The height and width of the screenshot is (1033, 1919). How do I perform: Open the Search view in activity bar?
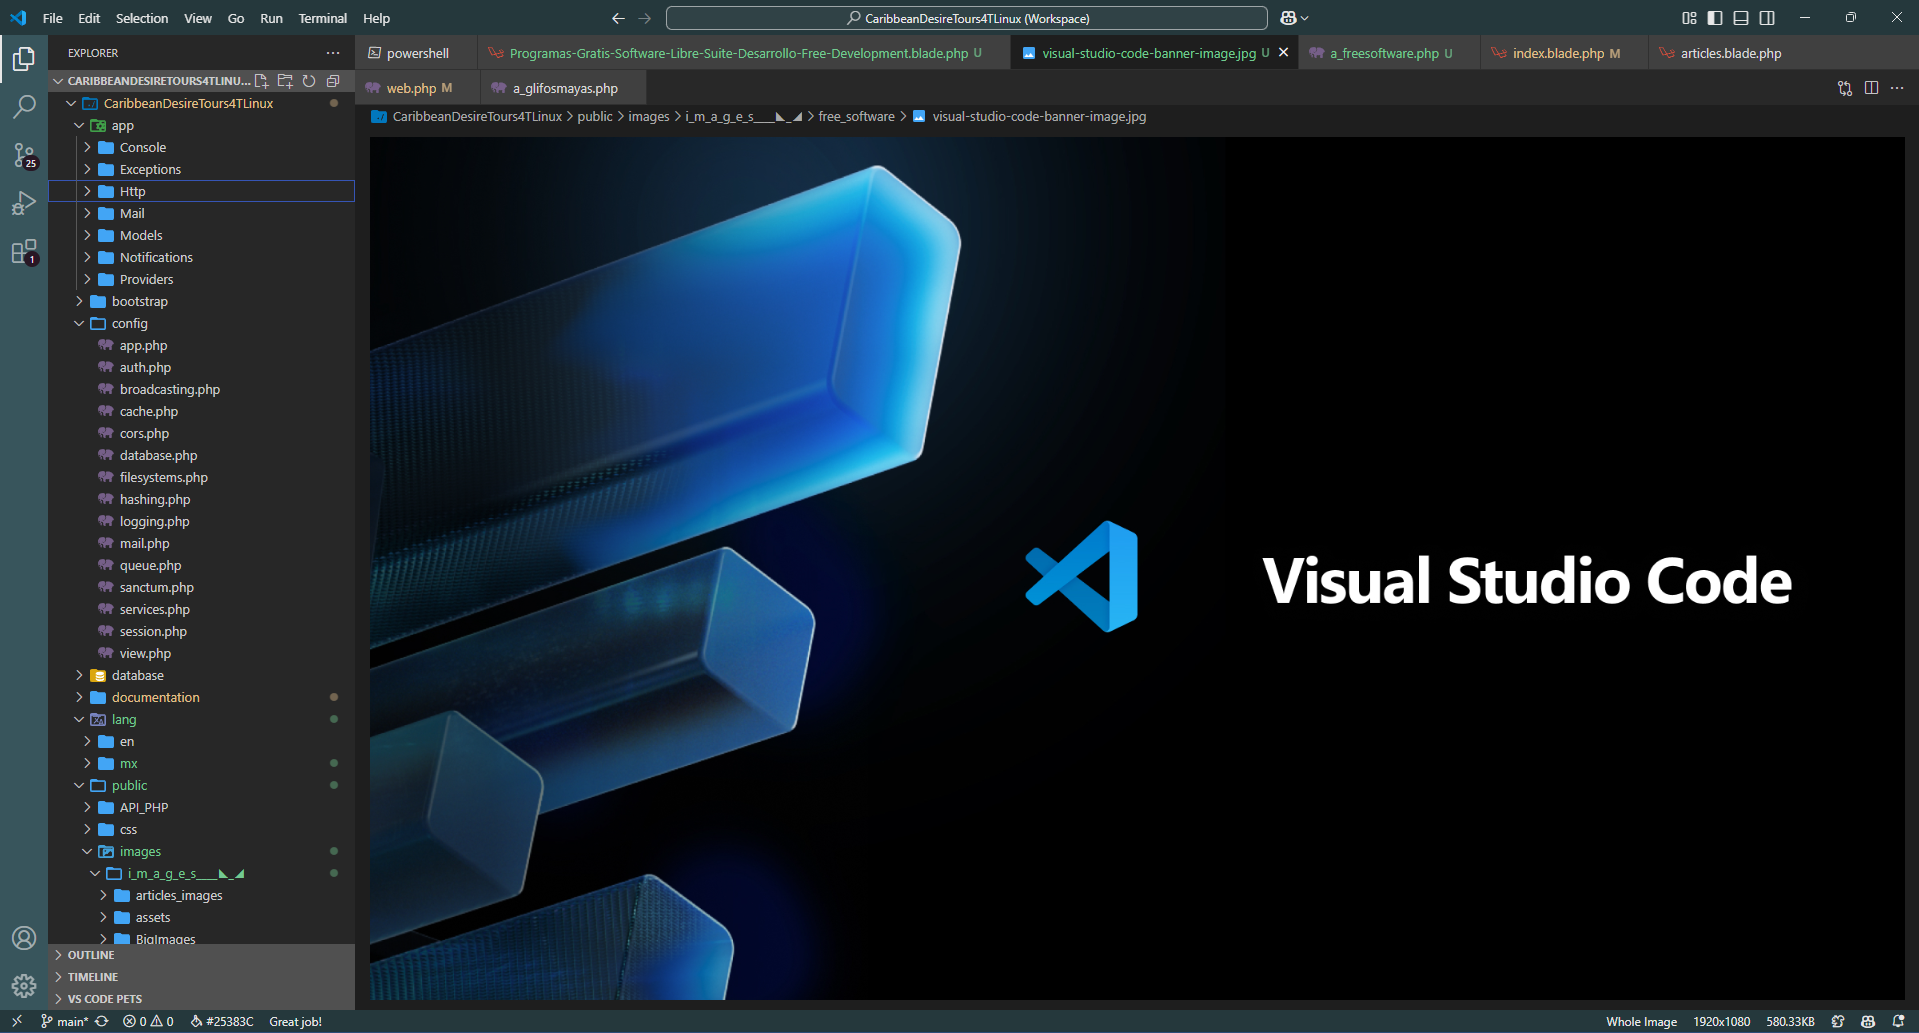click(x=24, y=107)
